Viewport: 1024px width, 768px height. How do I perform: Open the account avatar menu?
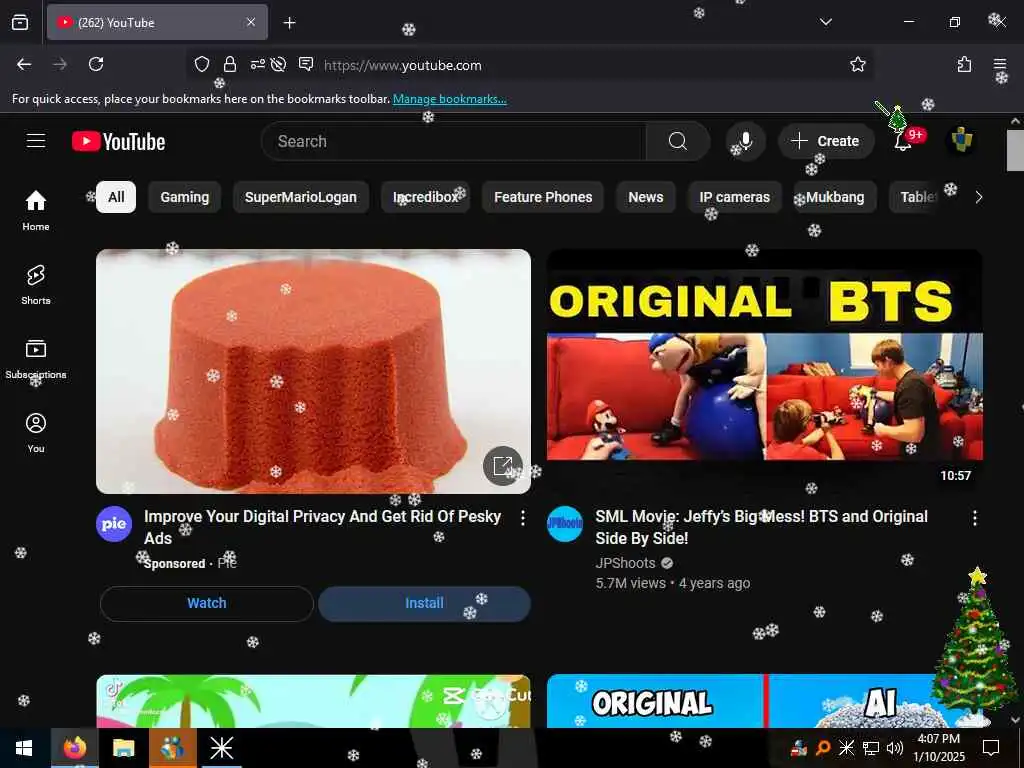click(x=961, y=141)
